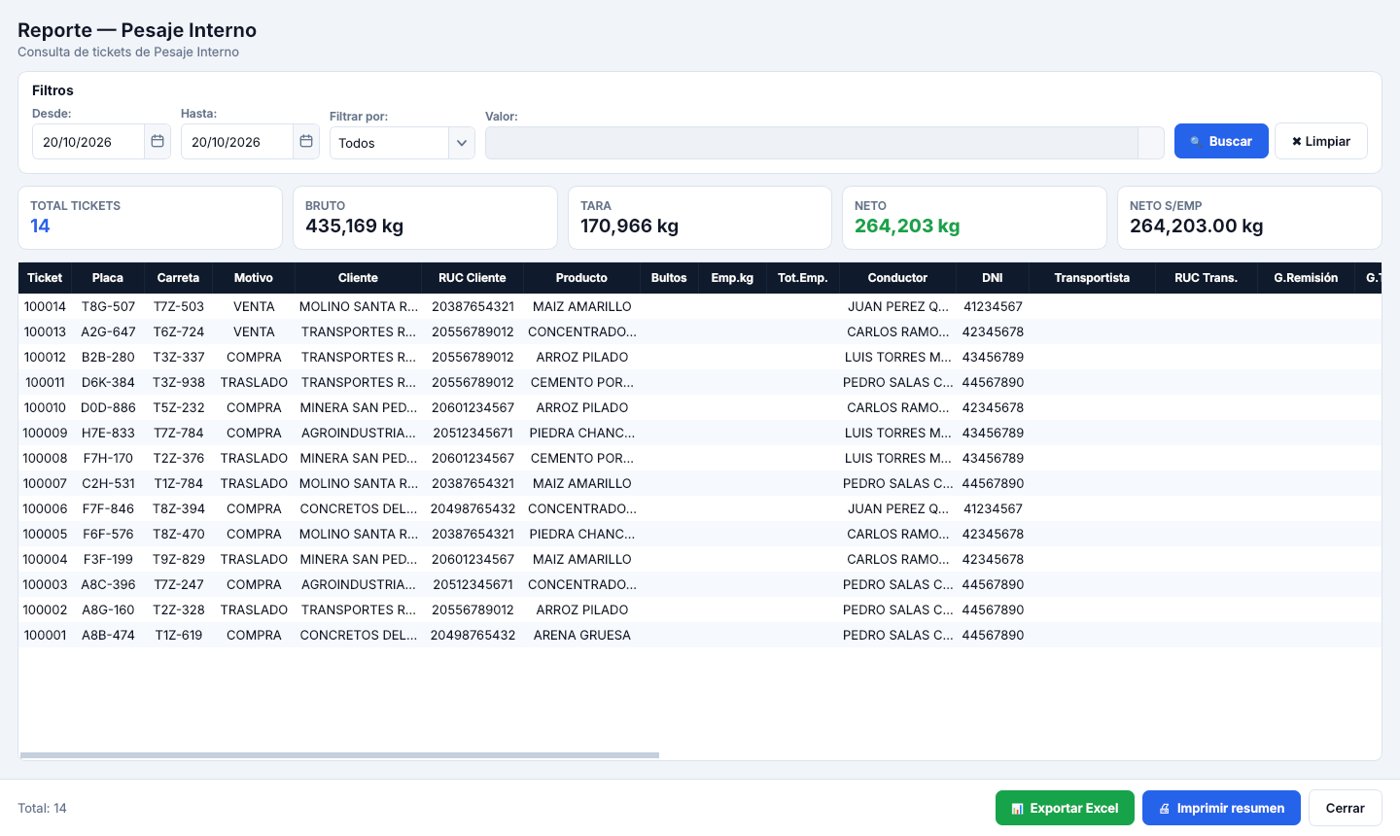Image resolution: width=1400 pixels, height=836 pixels.
Task: Click the TARA total 170,966 kg
Action: 629,226
